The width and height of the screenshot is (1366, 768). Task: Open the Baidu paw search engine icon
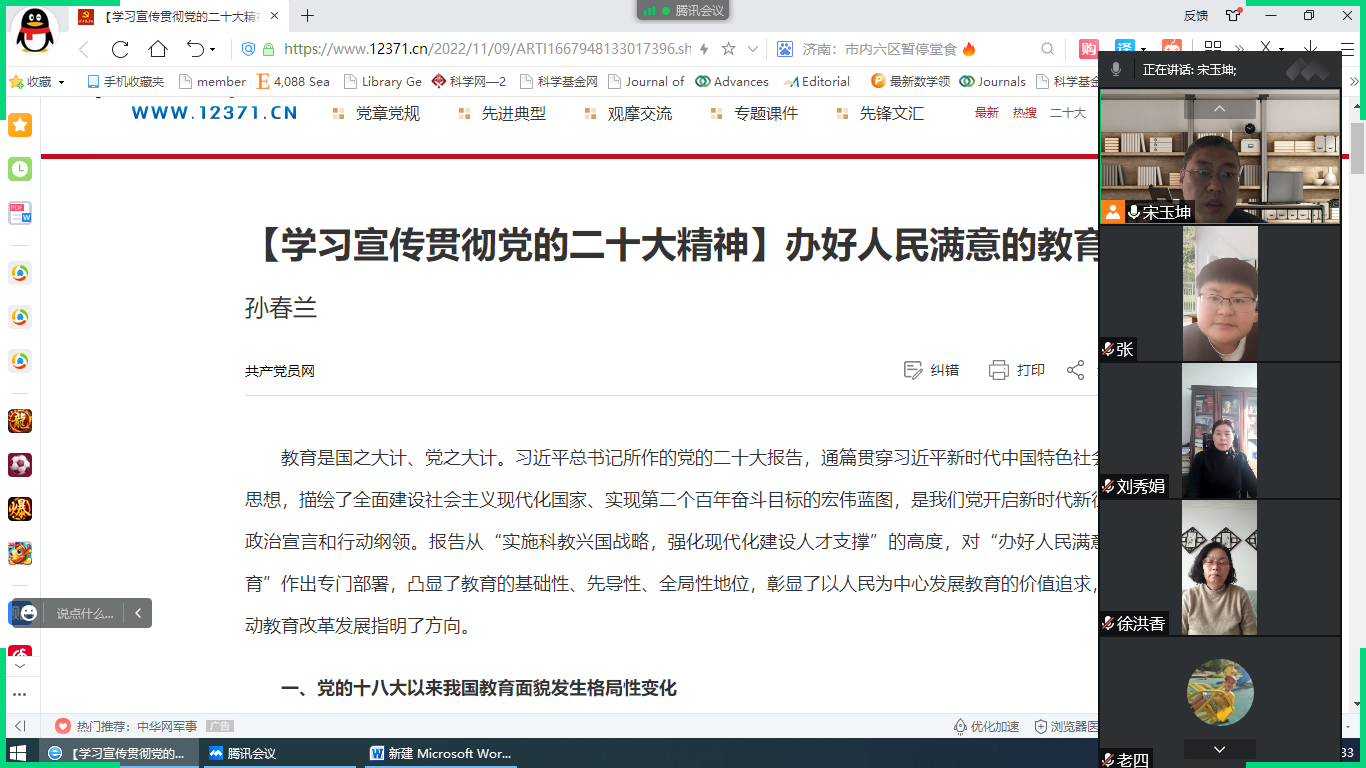tap(785, 49)
